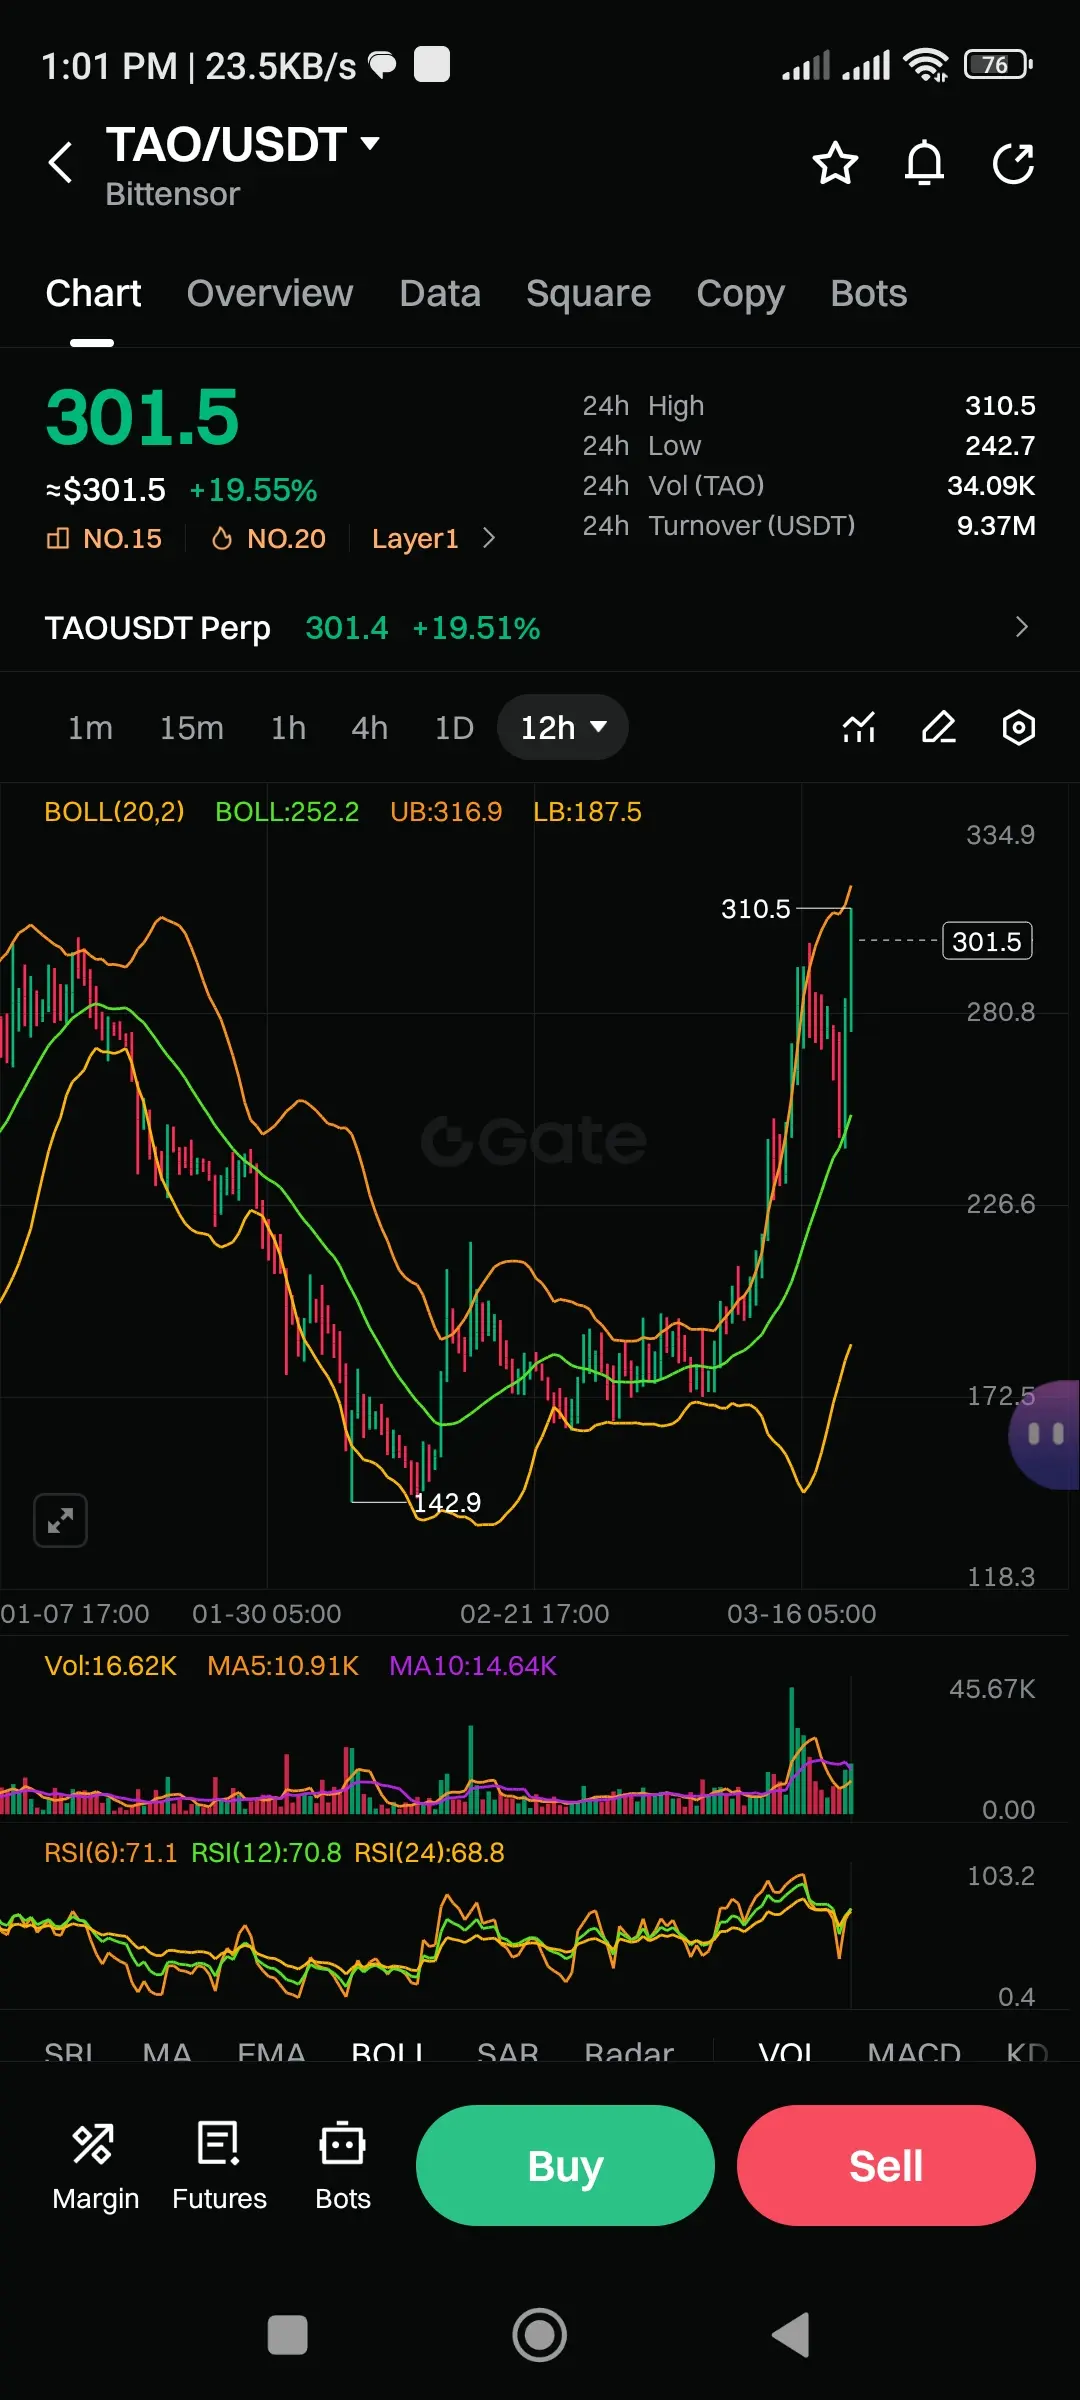Tap Android recent apps square button
This screenshot has height=2400, width=1080.
tap(288, 2335)
